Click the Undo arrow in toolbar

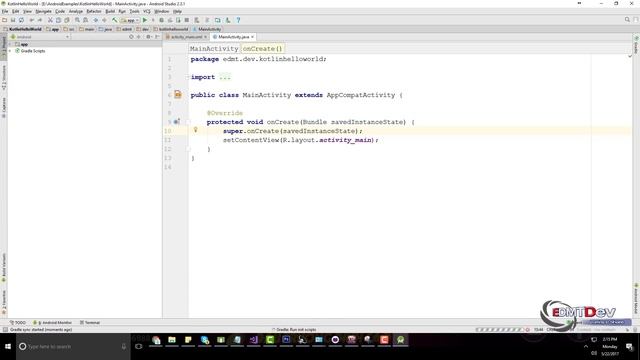(x=32, y=20)
